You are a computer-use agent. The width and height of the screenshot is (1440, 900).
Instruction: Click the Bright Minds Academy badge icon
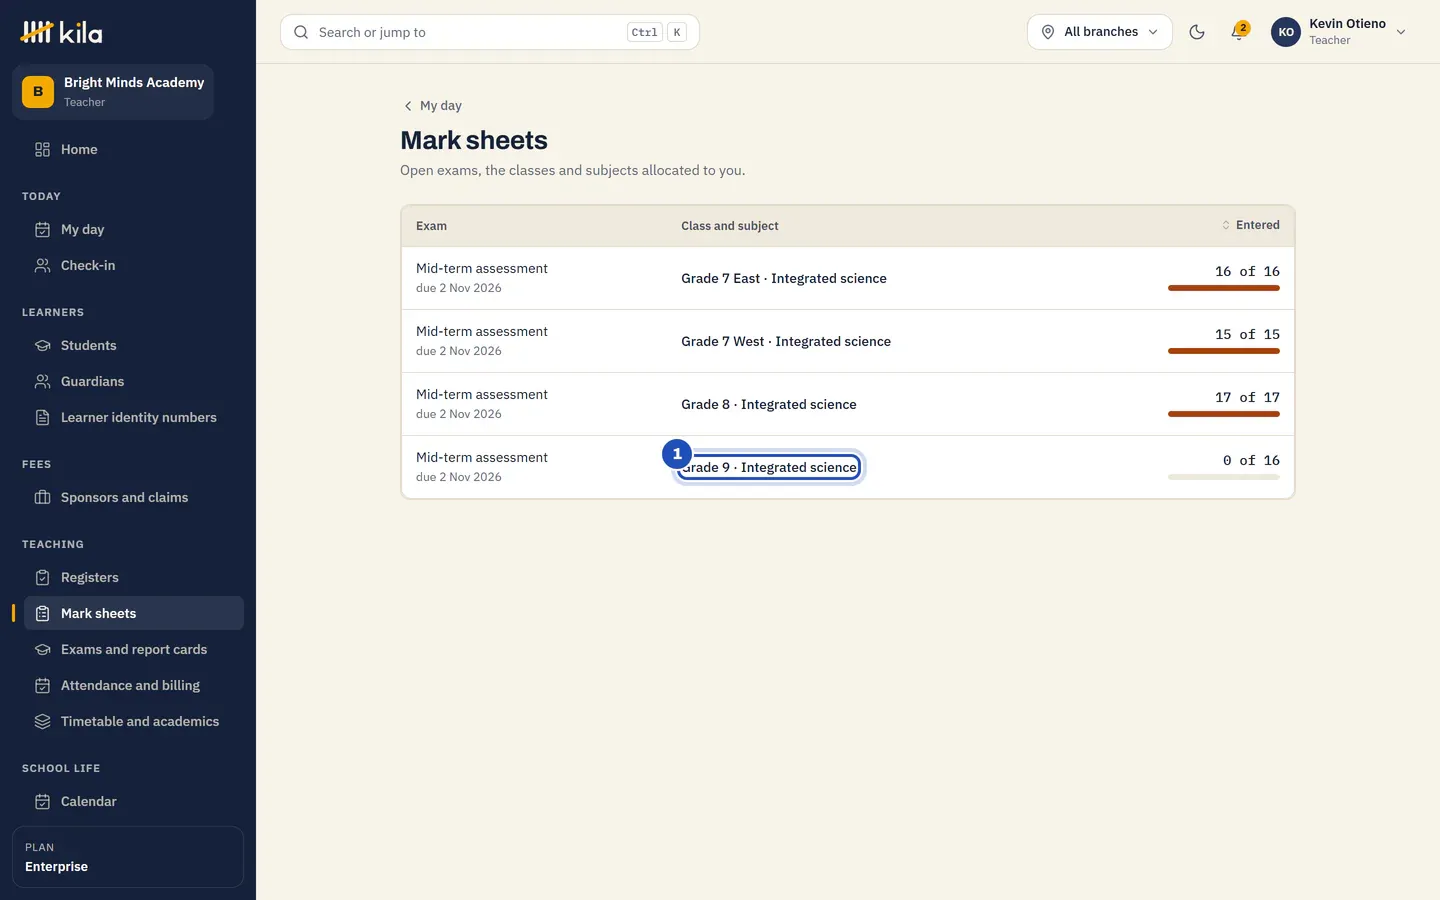tap(38, 91)
